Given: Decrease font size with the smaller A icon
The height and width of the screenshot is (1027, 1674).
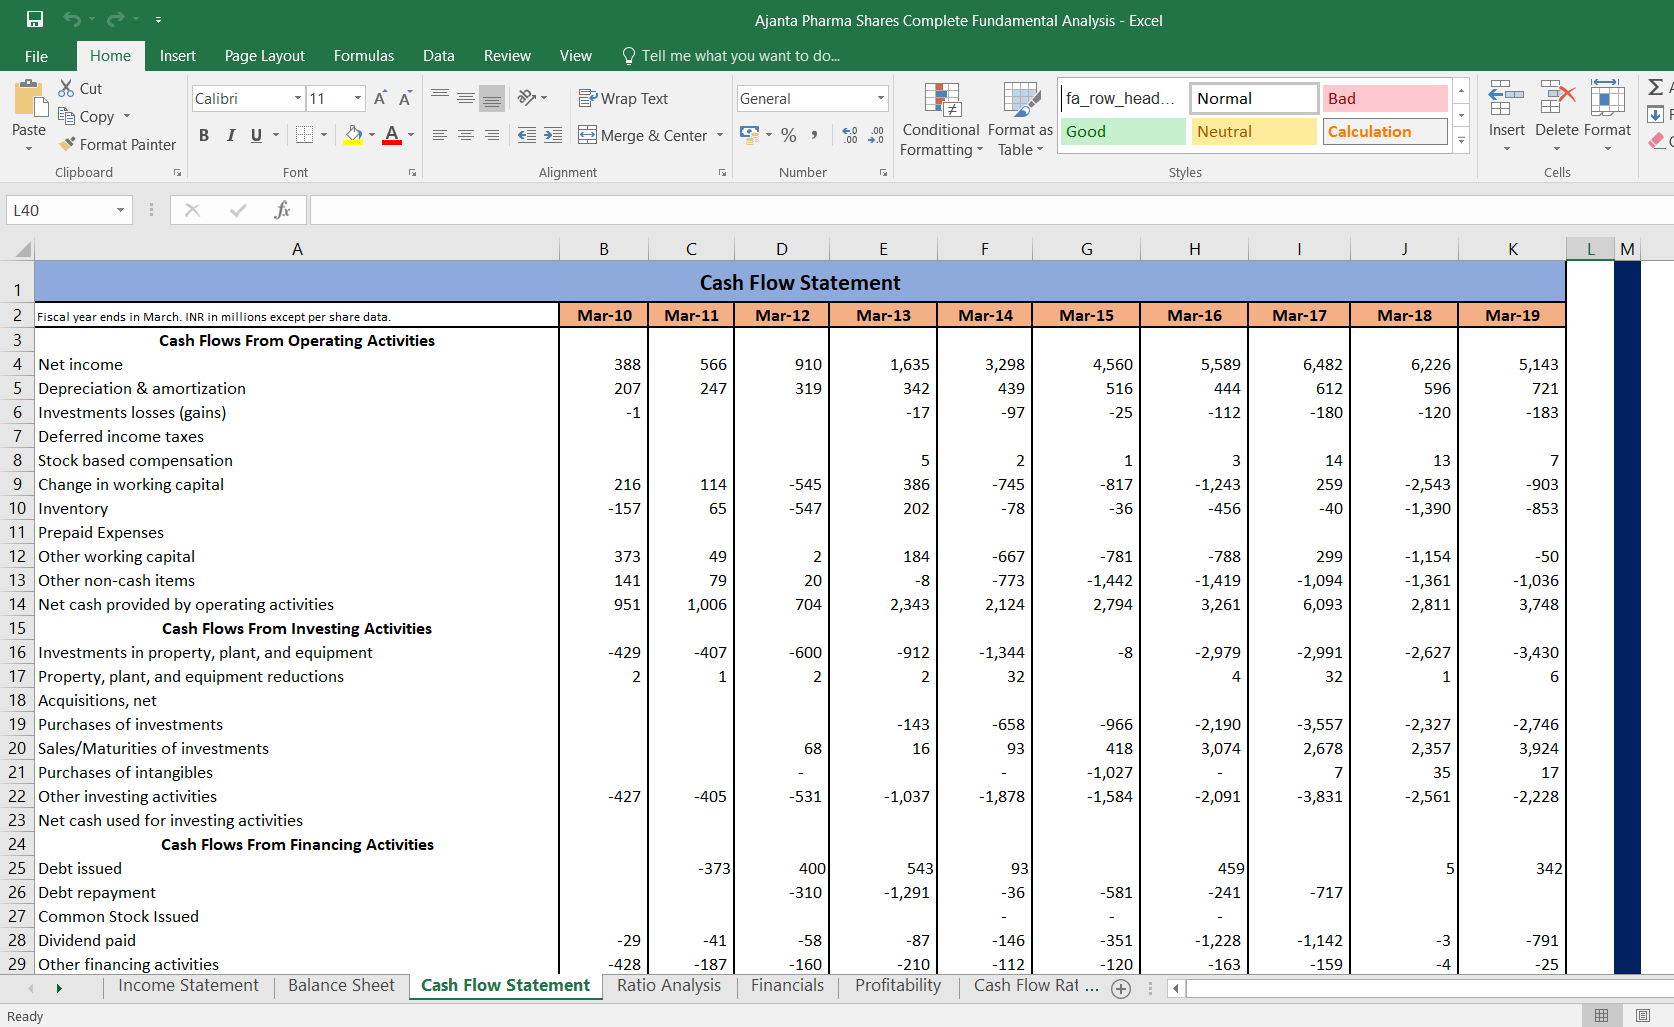Looking at the screenshot, I should 405,98.
